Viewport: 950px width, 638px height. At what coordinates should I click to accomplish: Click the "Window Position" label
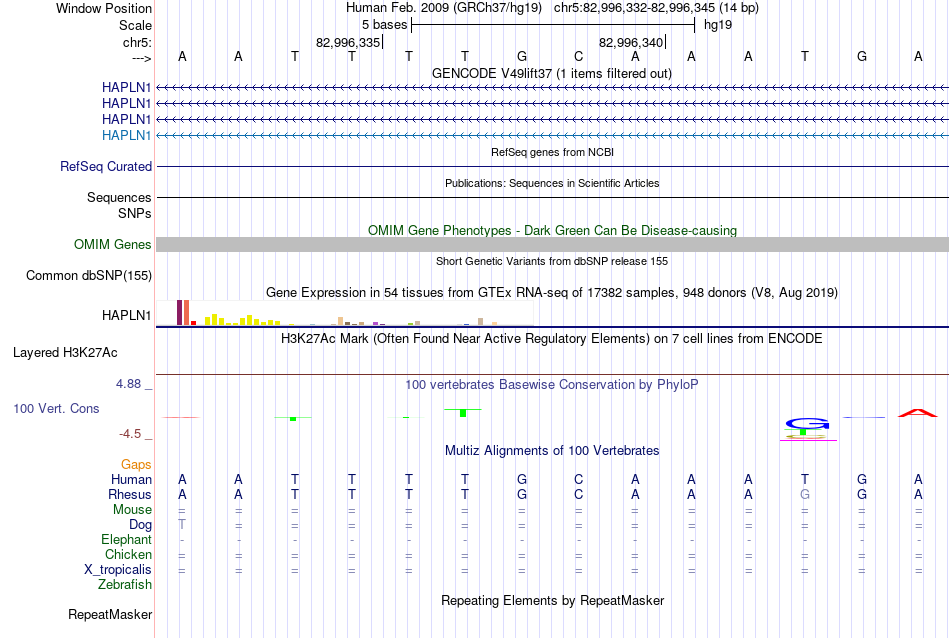[x=104, y=8]
